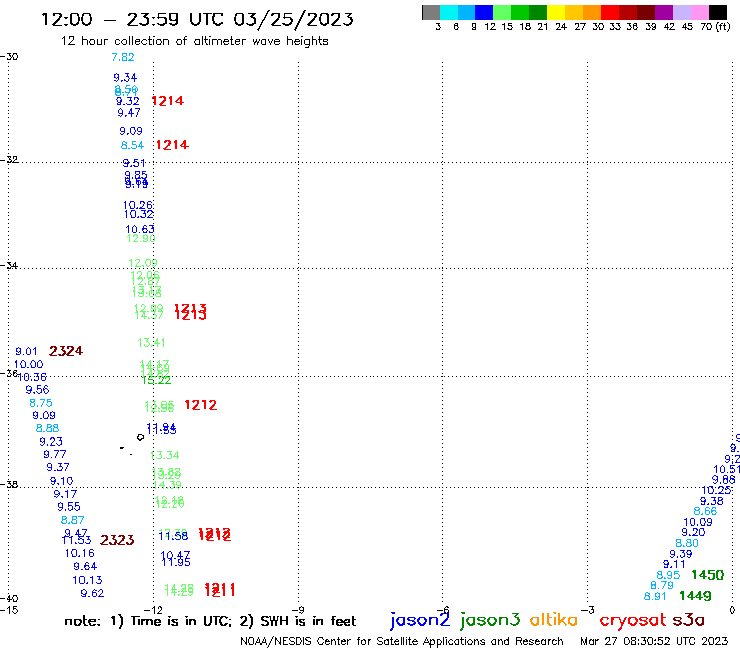
Task: Choose the cryosat satellite legend label
Action: click(633, 621)
